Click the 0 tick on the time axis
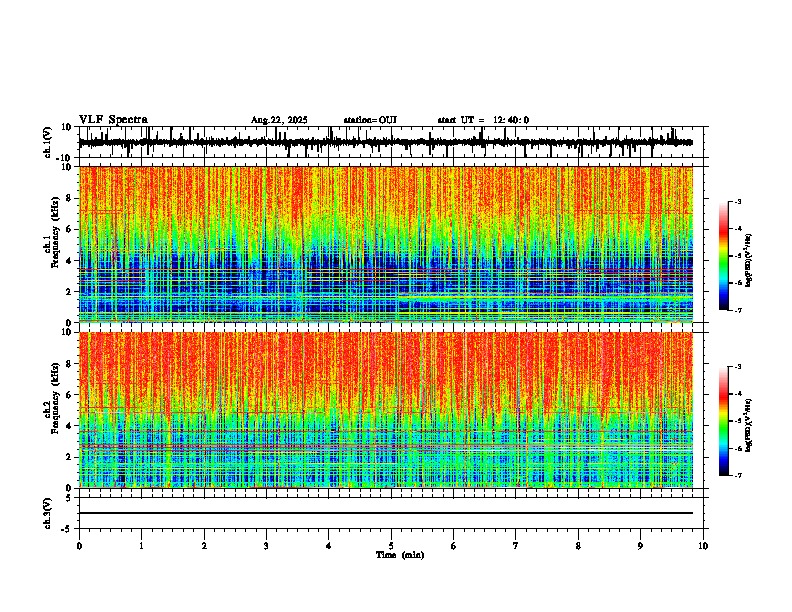792x612 pixels. (79, 546)
